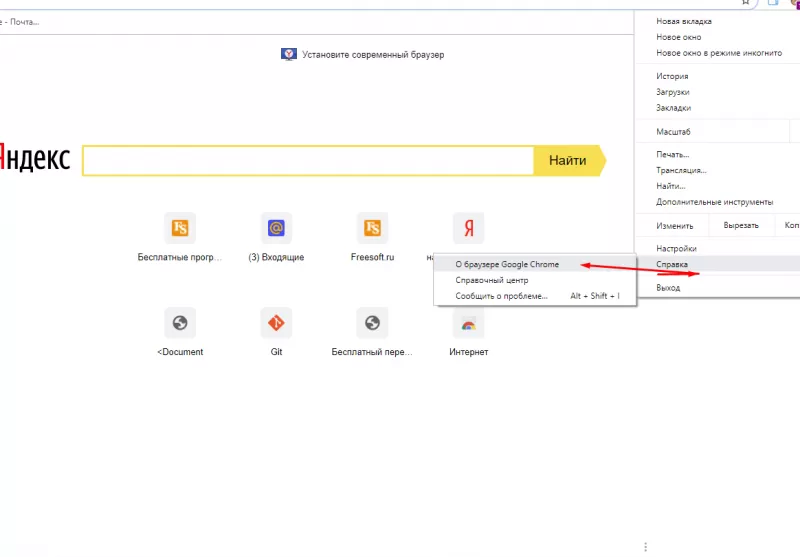This screenshot has height=557, width=800.
Task: Click the Изменить label in edit row
Action: 674,225
